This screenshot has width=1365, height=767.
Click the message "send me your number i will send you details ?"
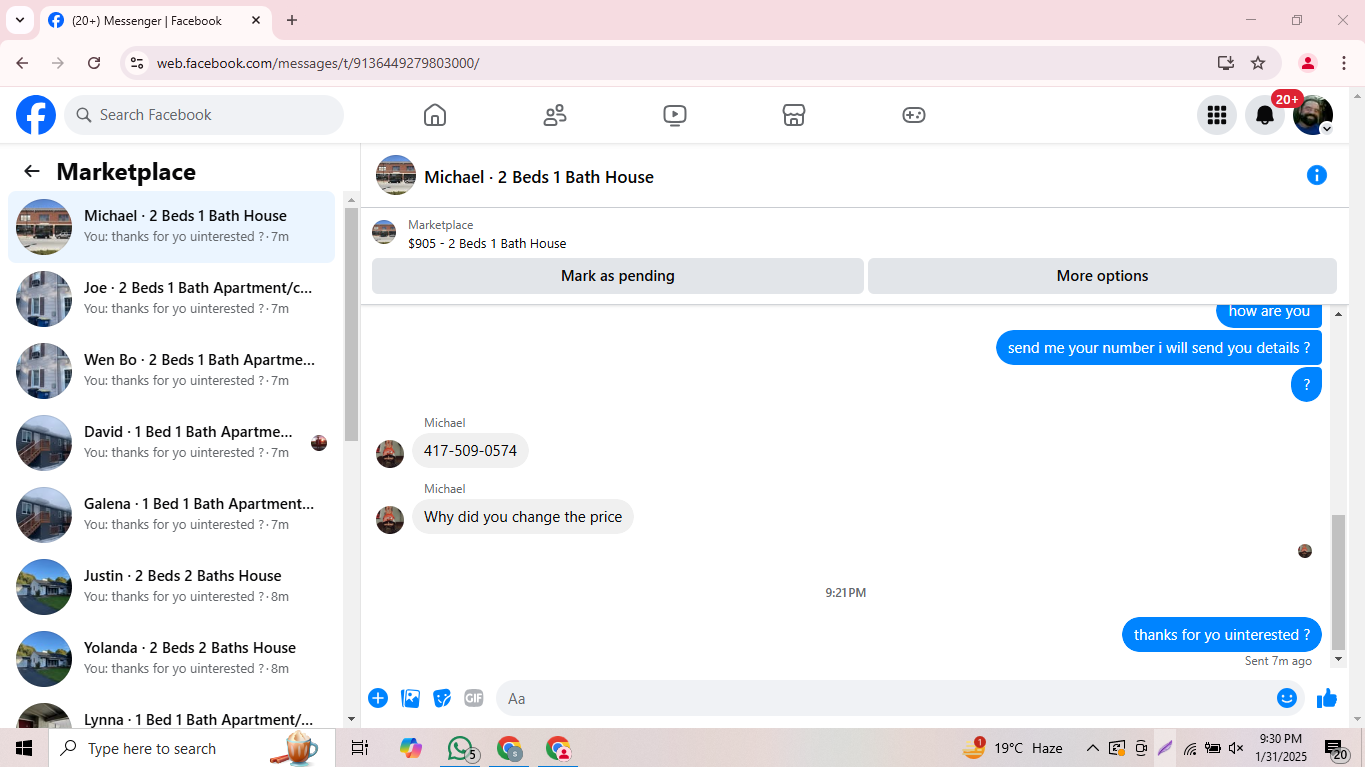[x=1159, y=348]
